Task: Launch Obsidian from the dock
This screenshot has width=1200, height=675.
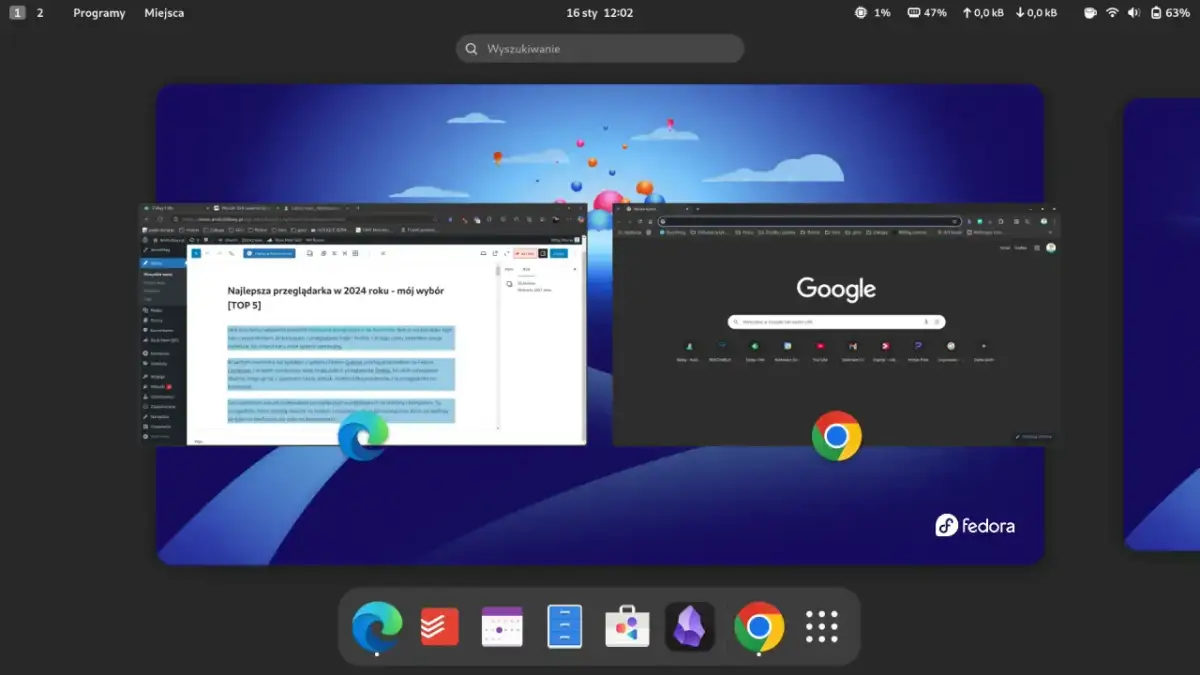Action: coord(690,627)
